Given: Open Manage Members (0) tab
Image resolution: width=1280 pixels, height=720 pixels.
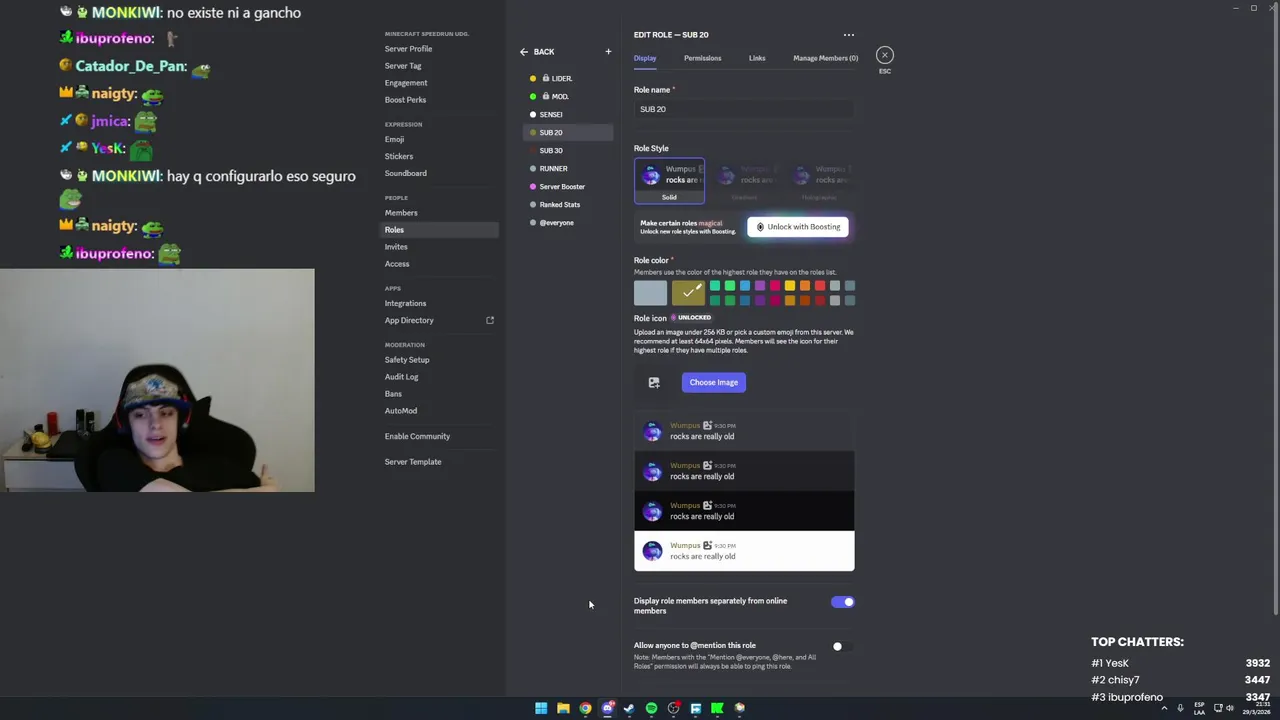Looking at the screenshot, I should point(825,58).
